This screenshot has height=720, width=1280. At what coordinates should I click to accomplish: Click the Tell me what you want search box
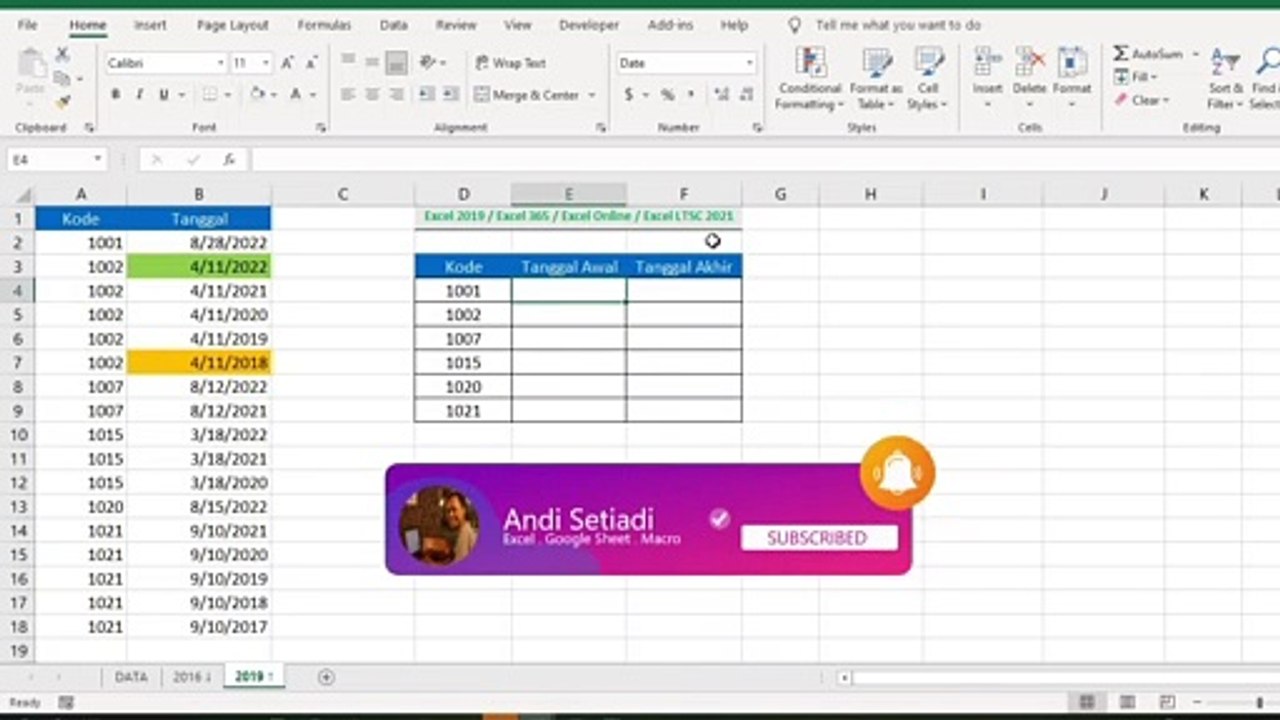pos(898,25)
